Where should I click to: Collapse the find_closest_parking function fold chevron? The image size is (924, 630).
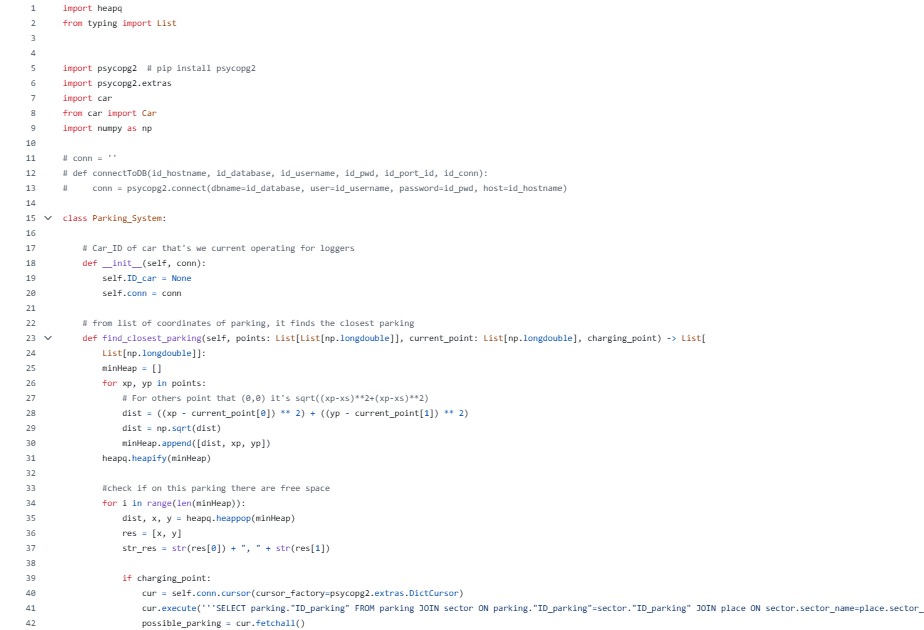point(48,338)
